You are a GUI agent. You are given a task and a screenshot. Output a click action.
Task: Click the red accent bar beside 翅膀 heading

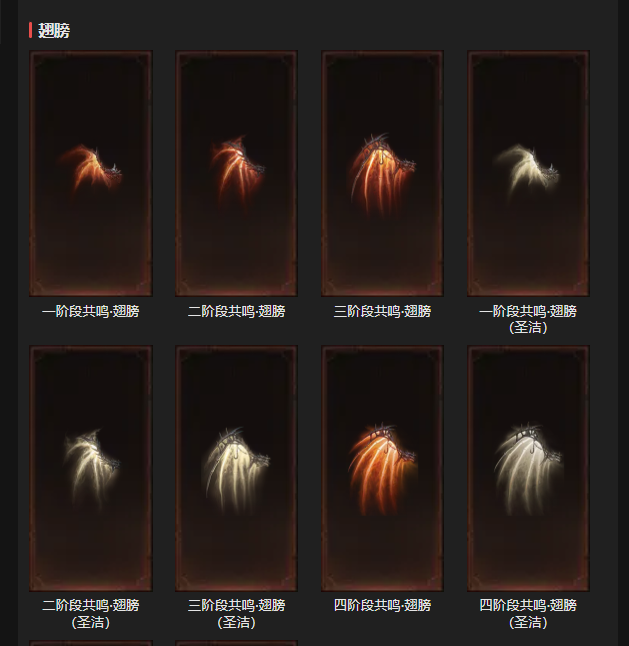click(x=30, y=30)
